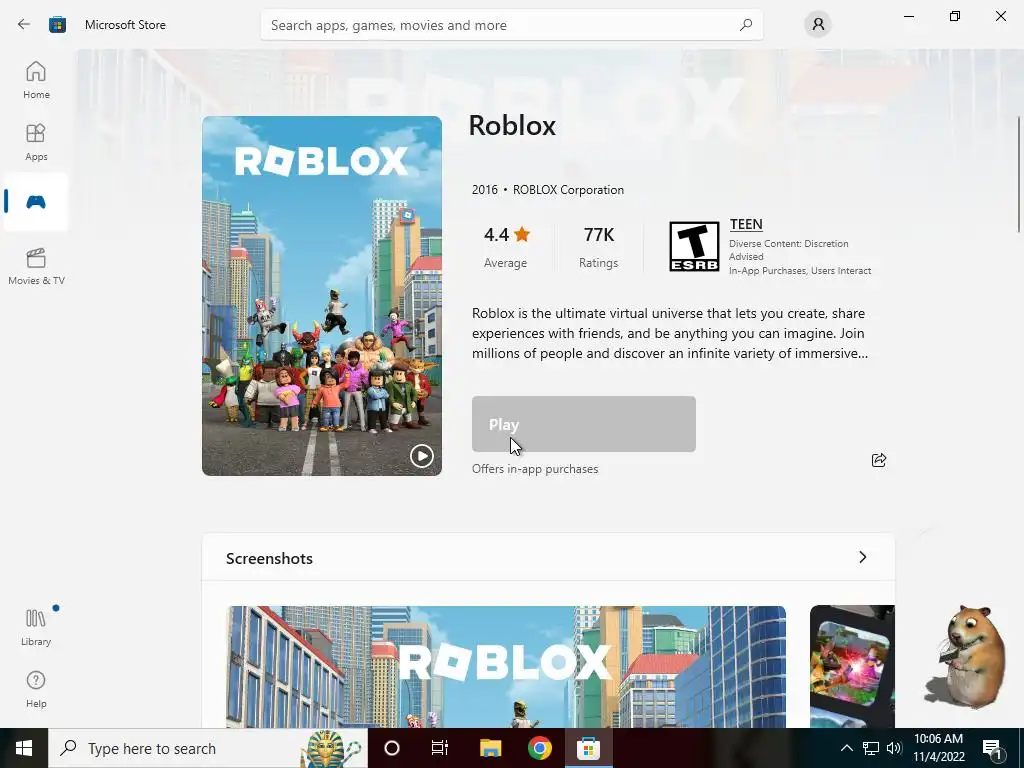The width and height of the screenshot is (1024, 768).
Task: Click the user account profile icon
Action: (818, 25)
